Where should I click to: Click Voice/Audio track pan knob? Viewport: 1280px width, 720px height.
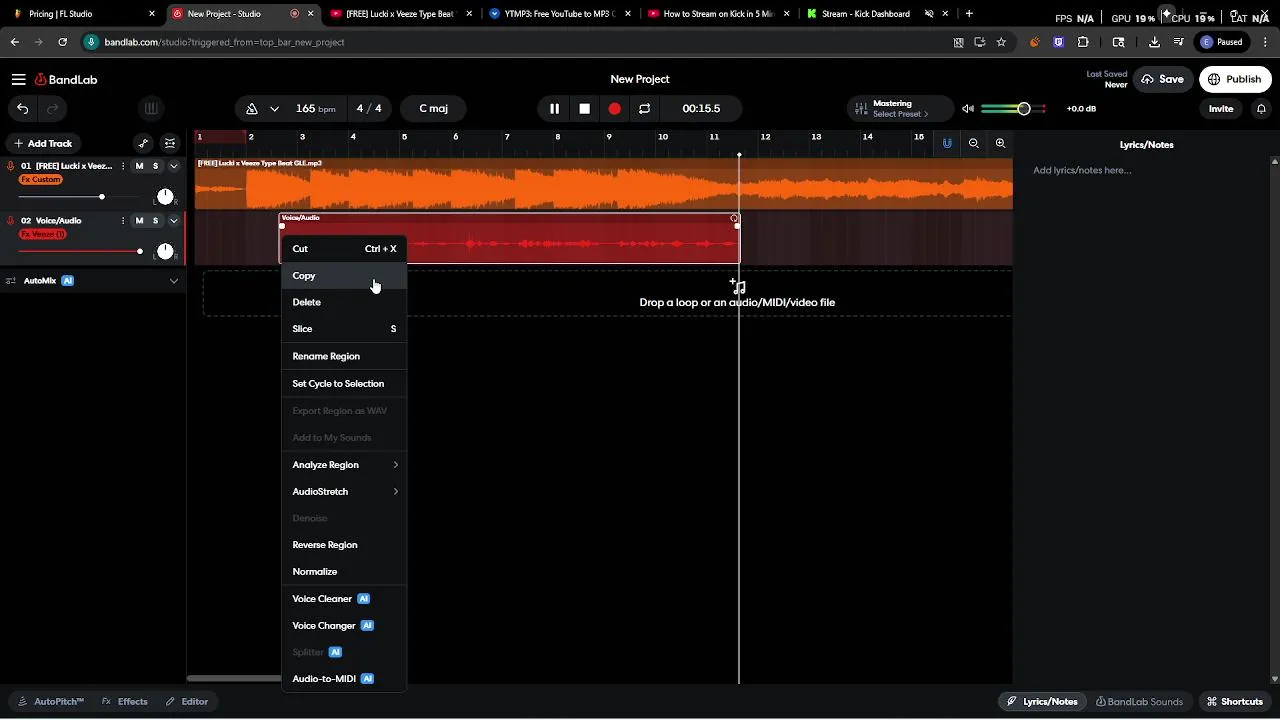(165, 251)
